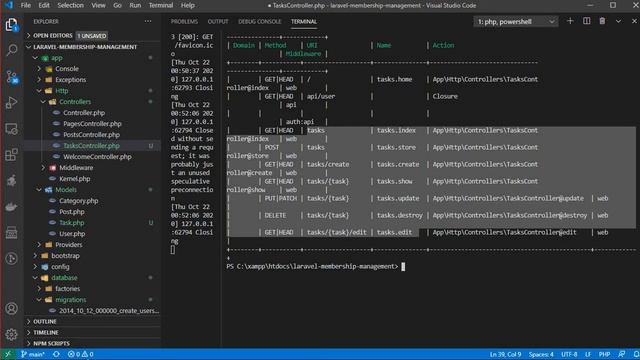This screenshot has width=640, height=360.
Task: Open the Explorer view in activity bar
Action: click(11, 25)
